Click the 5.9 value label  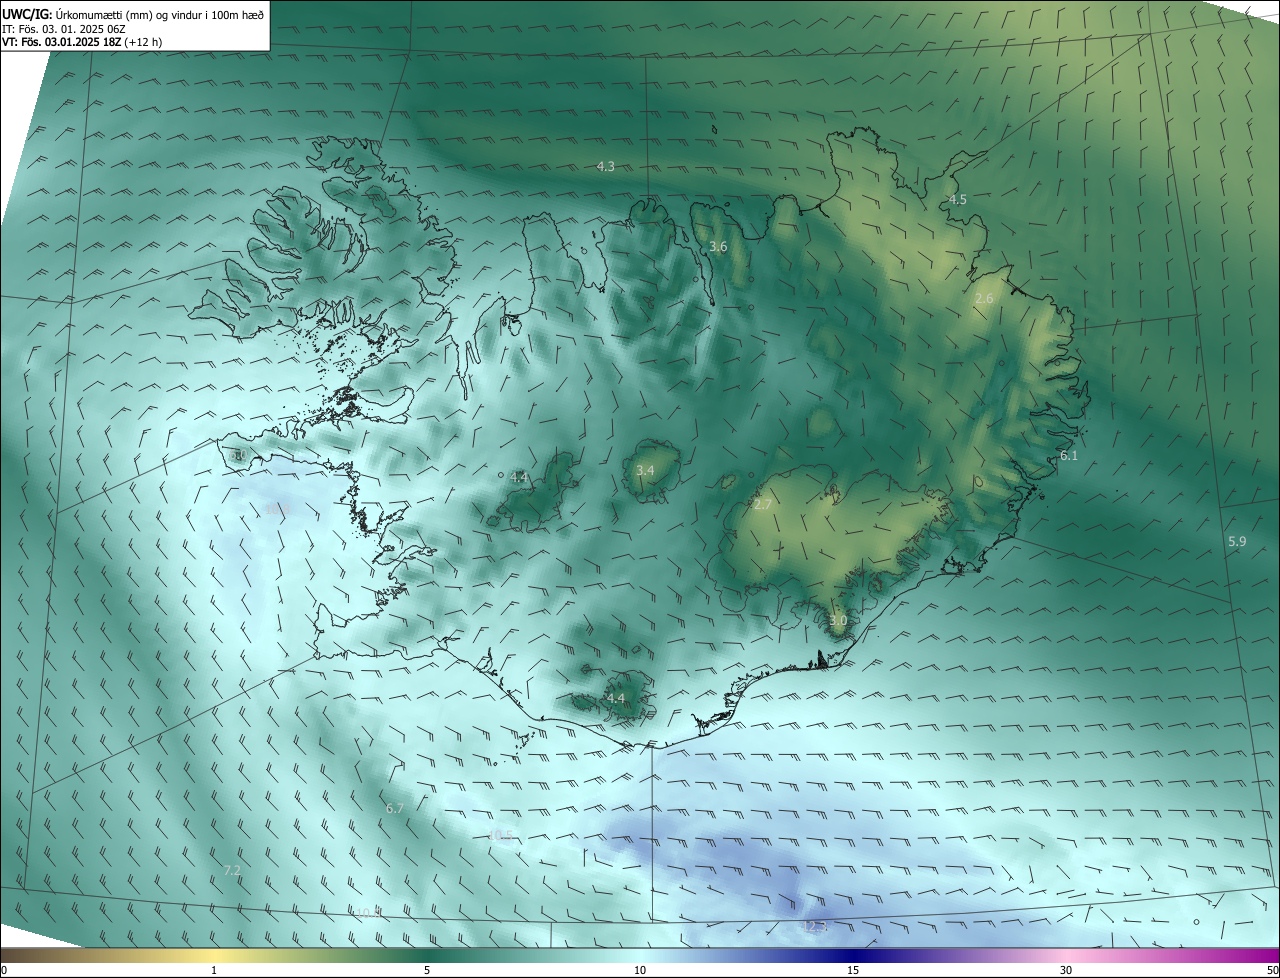tap(1237, 542)
